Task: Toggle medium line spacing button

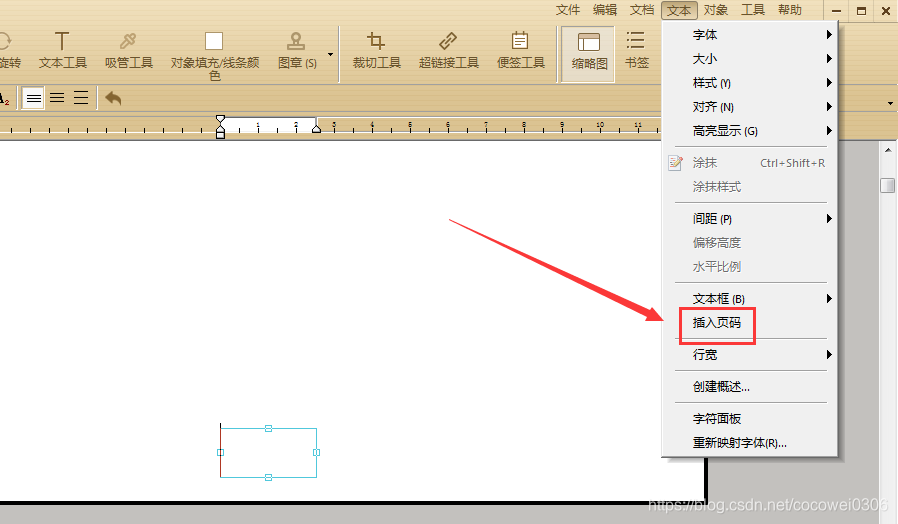Action: coord(57,98)
